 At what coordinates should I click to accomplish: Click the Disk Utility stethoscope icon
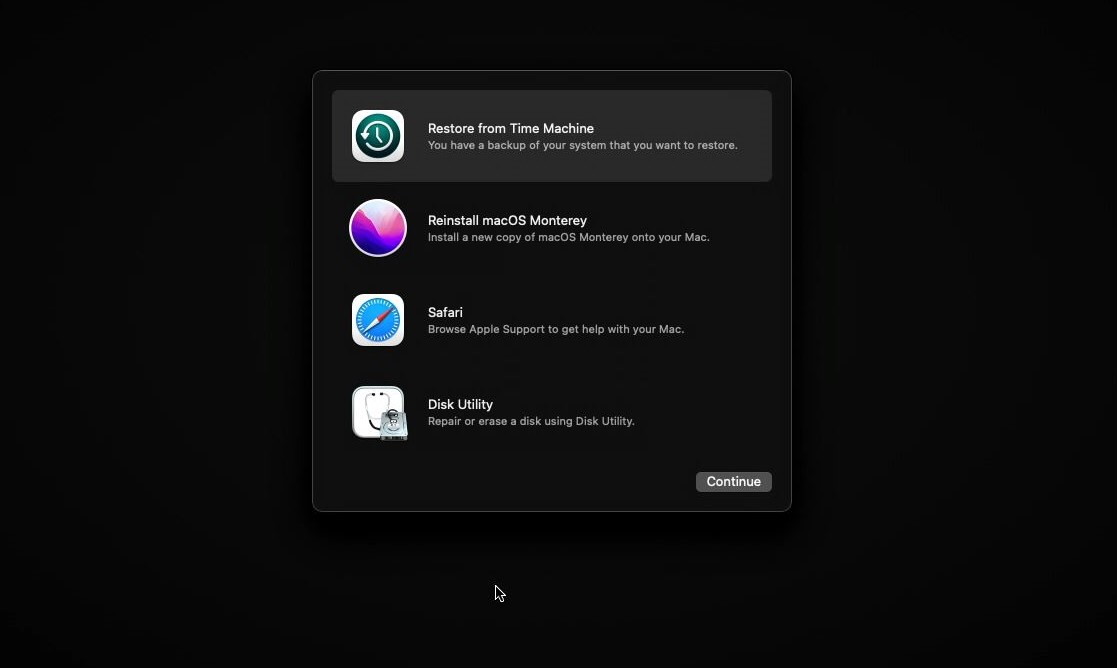coord(376,410)
